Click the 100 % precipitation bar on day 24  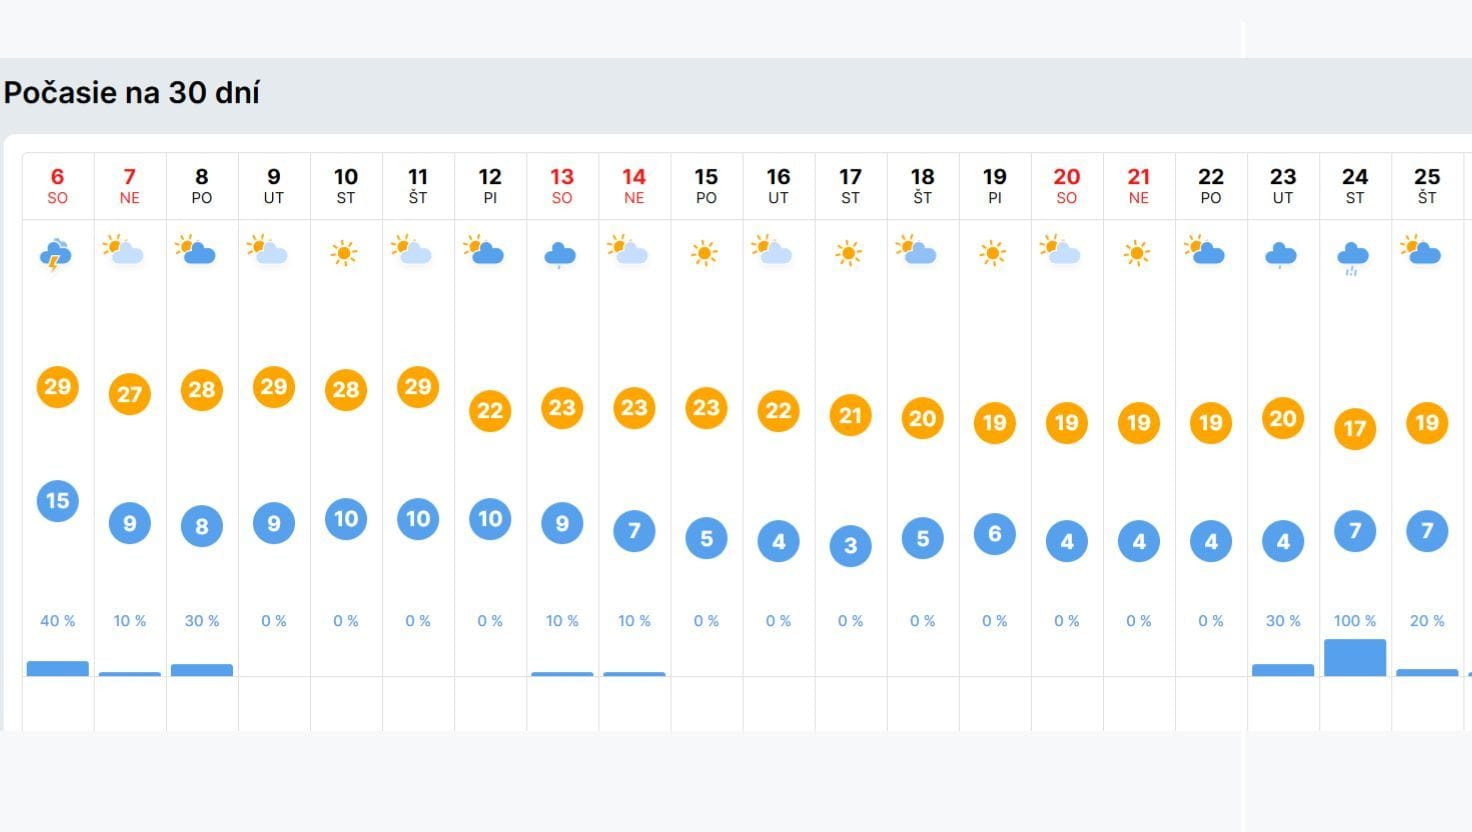pyautogui.click(x=1355, y=658)
